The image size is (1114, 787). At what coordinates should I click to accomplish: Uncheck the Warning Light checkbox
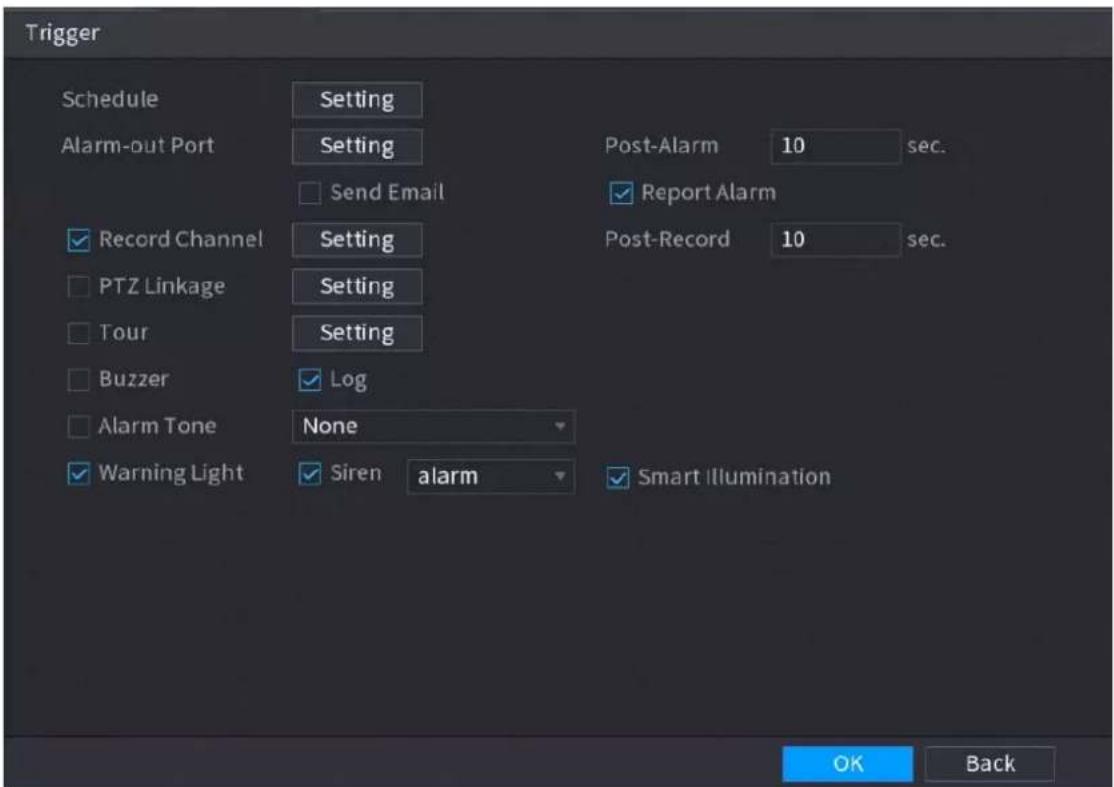coord(78,474)
